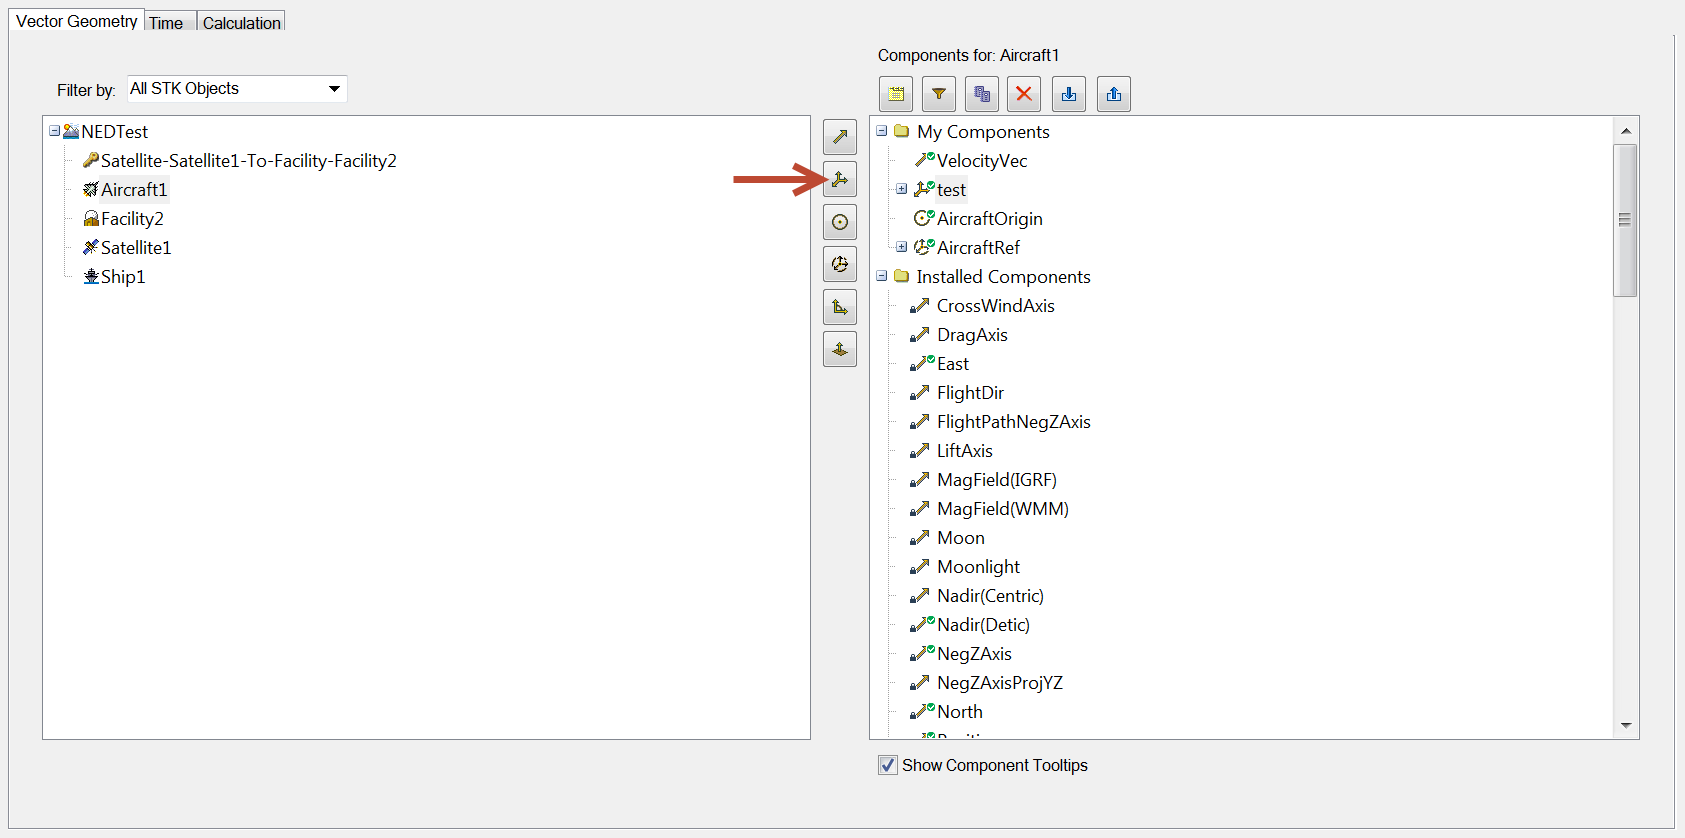Select VelocityVec under My Components
Viewport: 1685px width, 838px height.
pos(982,160)
